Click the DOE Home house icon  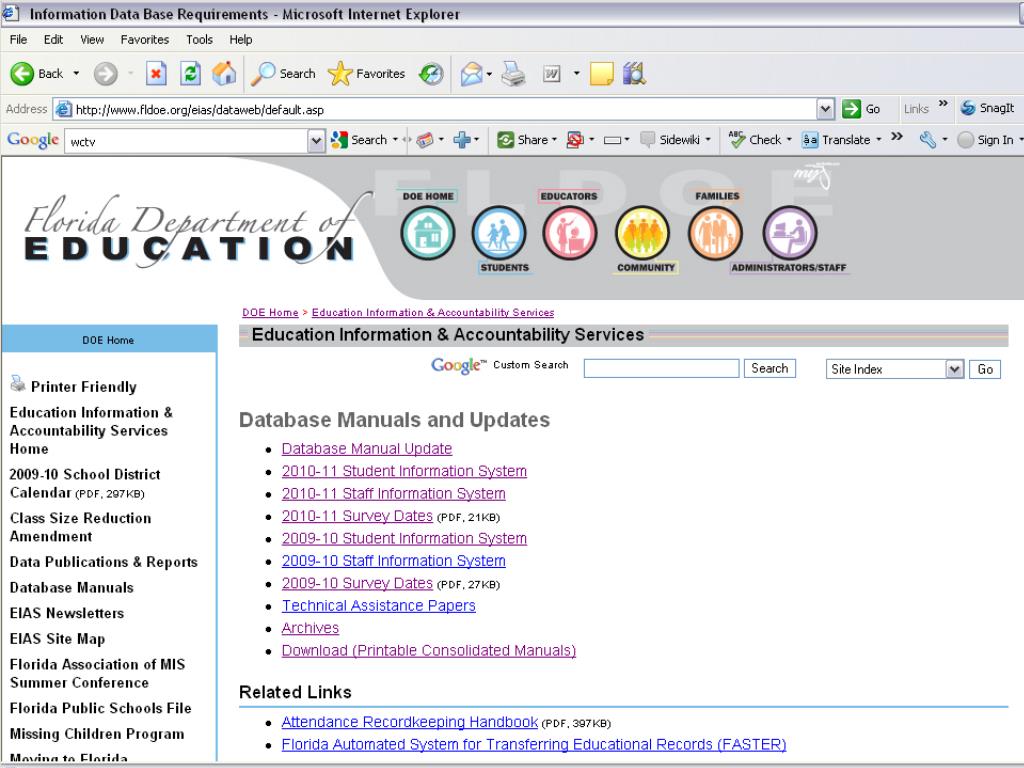coord(427,233)
